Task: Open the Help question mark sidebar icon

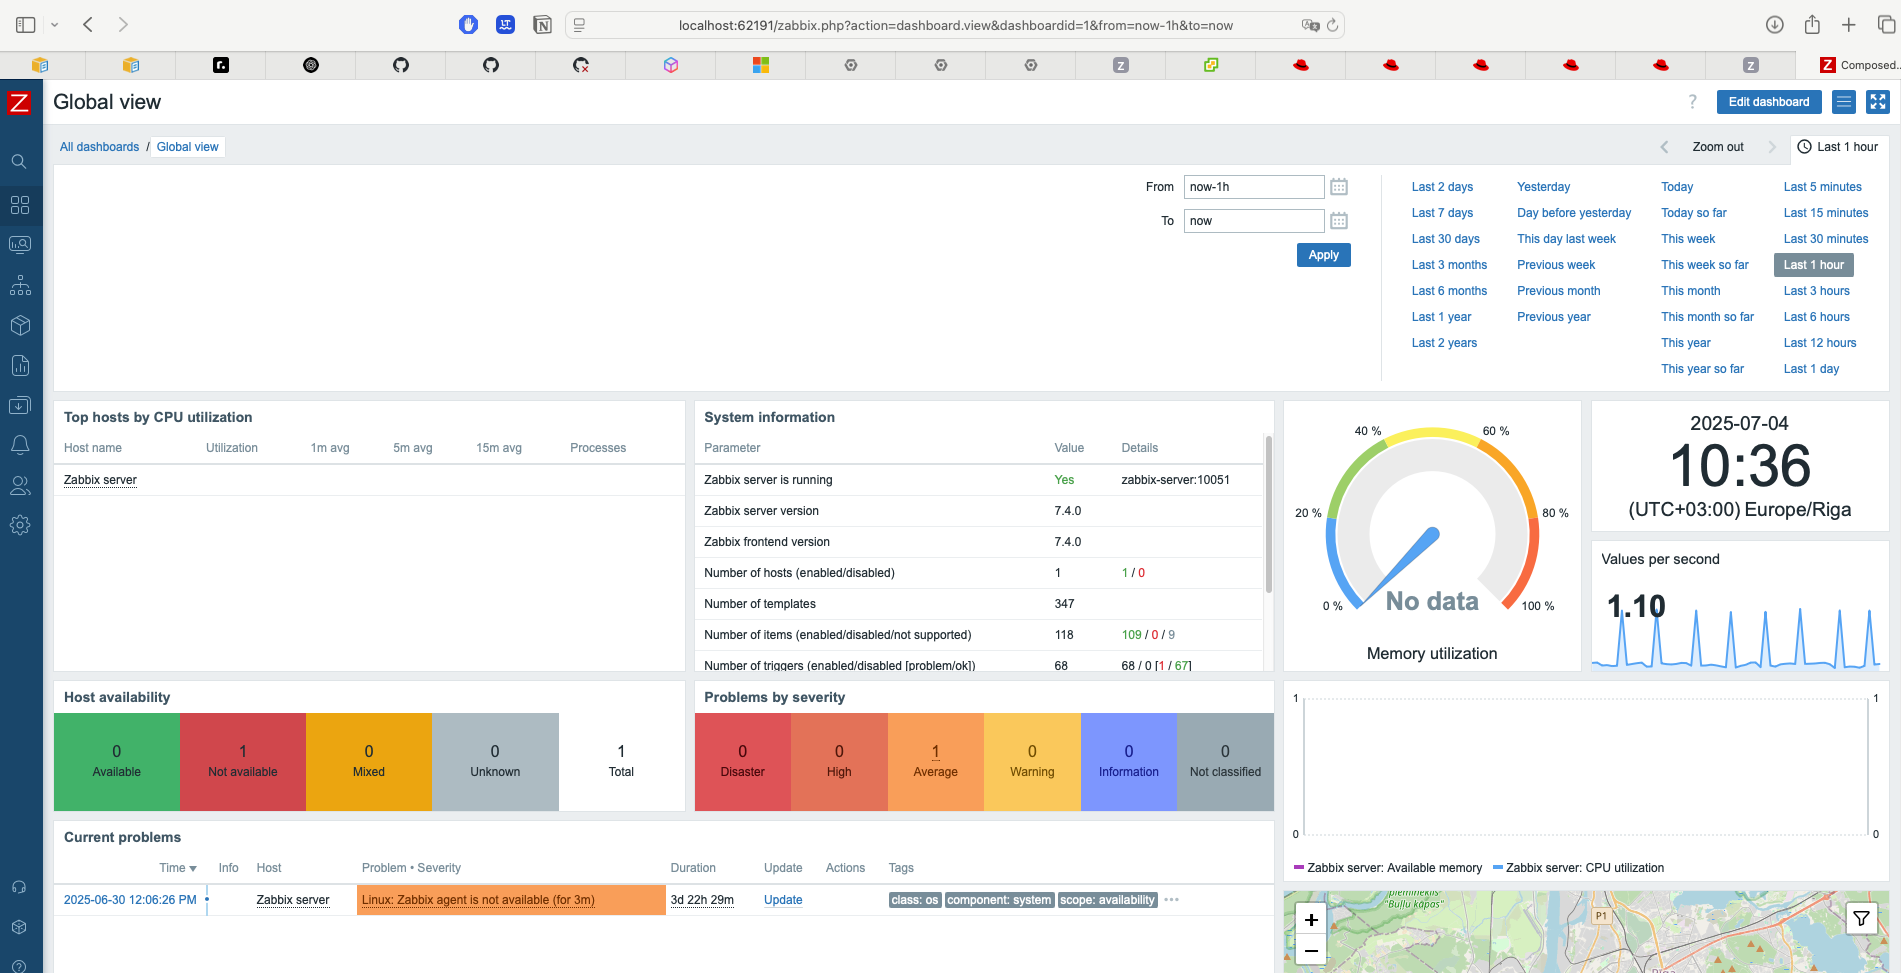Action: click(x=19, y=966)
